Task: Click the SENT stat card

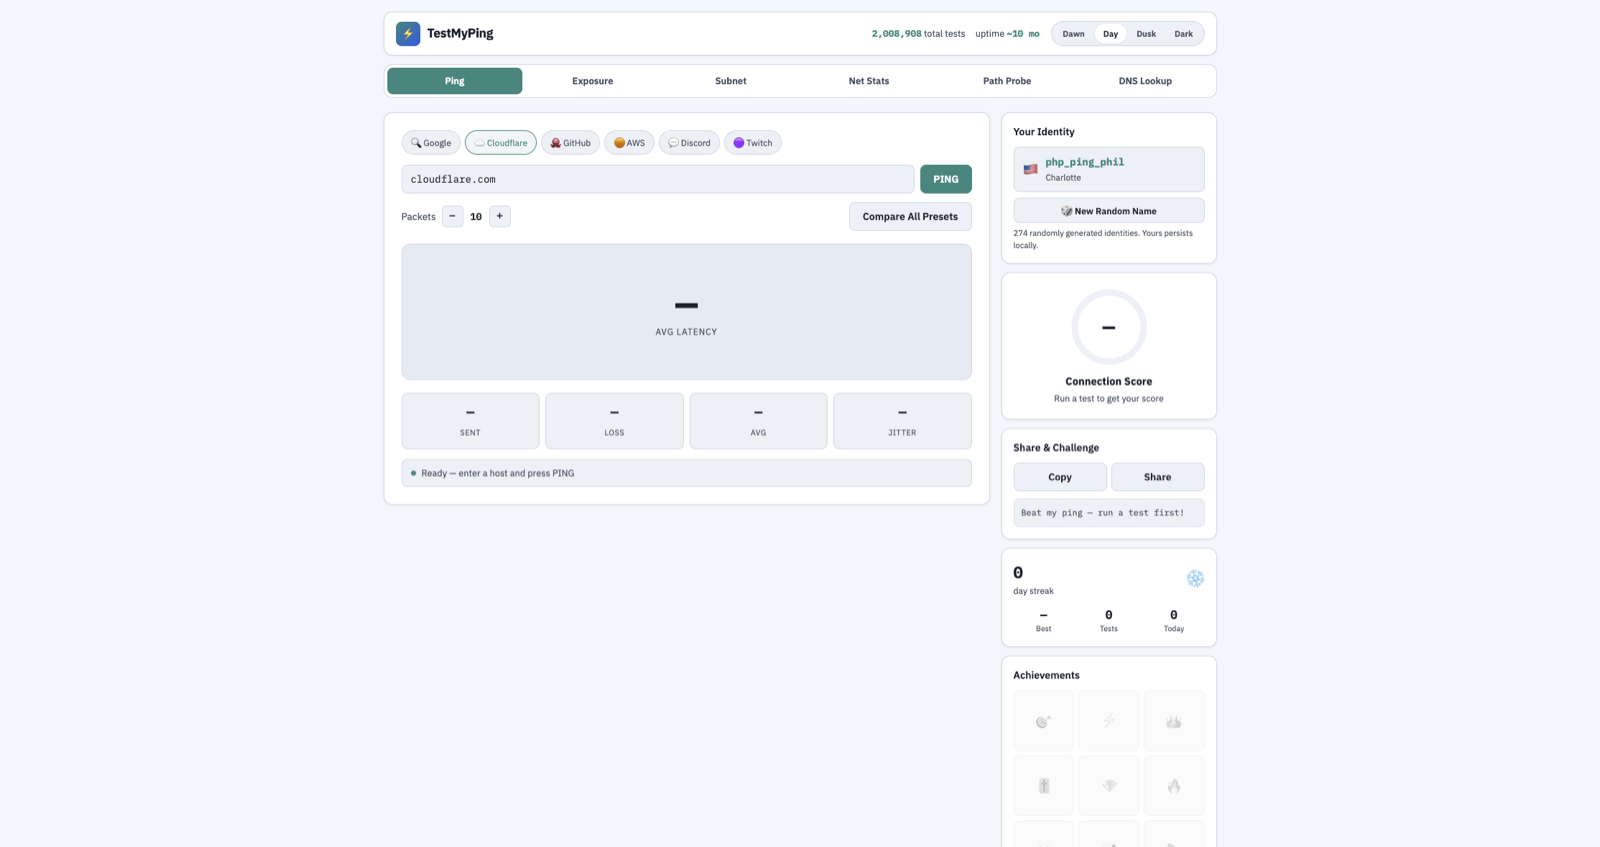Action: [x=471, y=421]
